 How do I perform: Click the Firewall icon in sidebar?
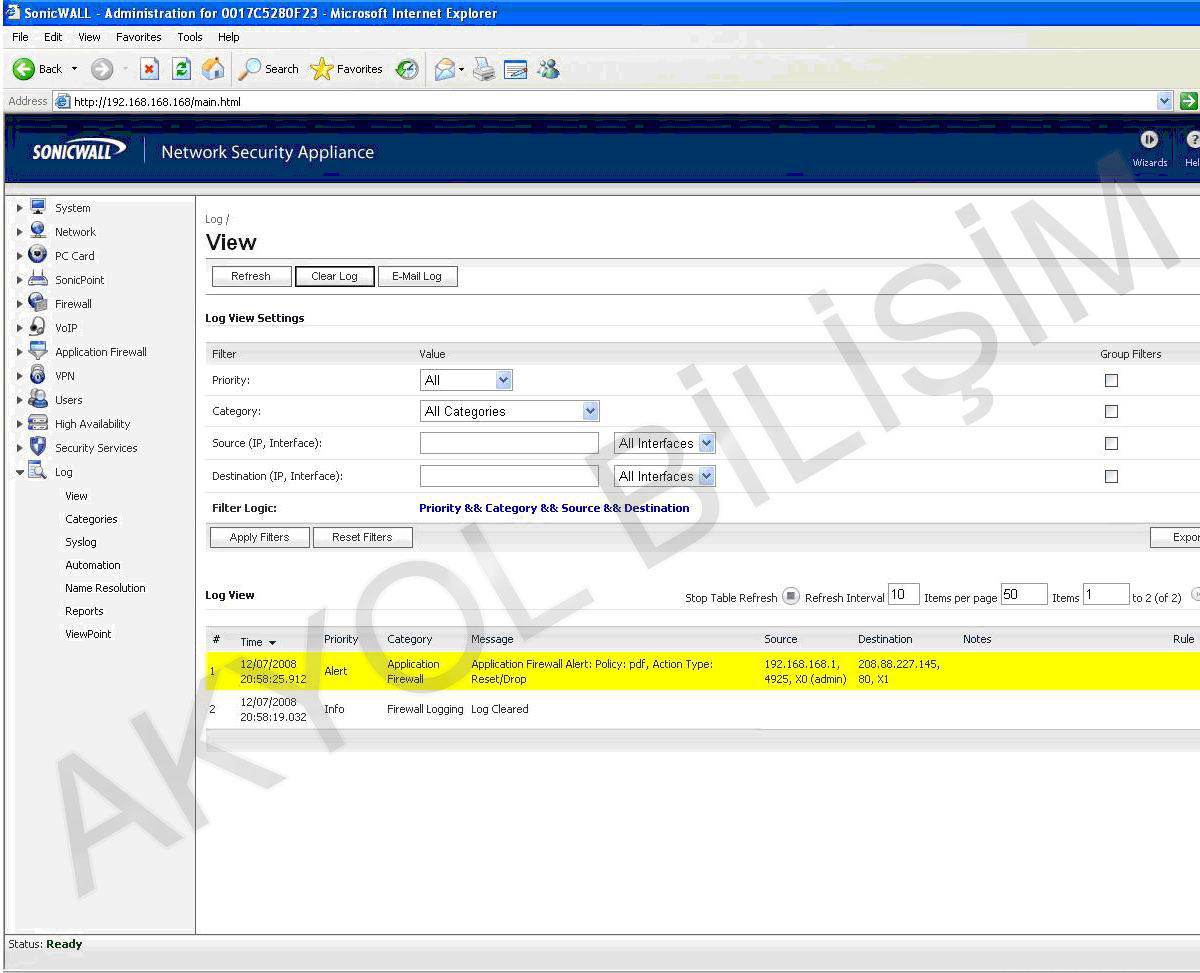[x=38, y=303]
